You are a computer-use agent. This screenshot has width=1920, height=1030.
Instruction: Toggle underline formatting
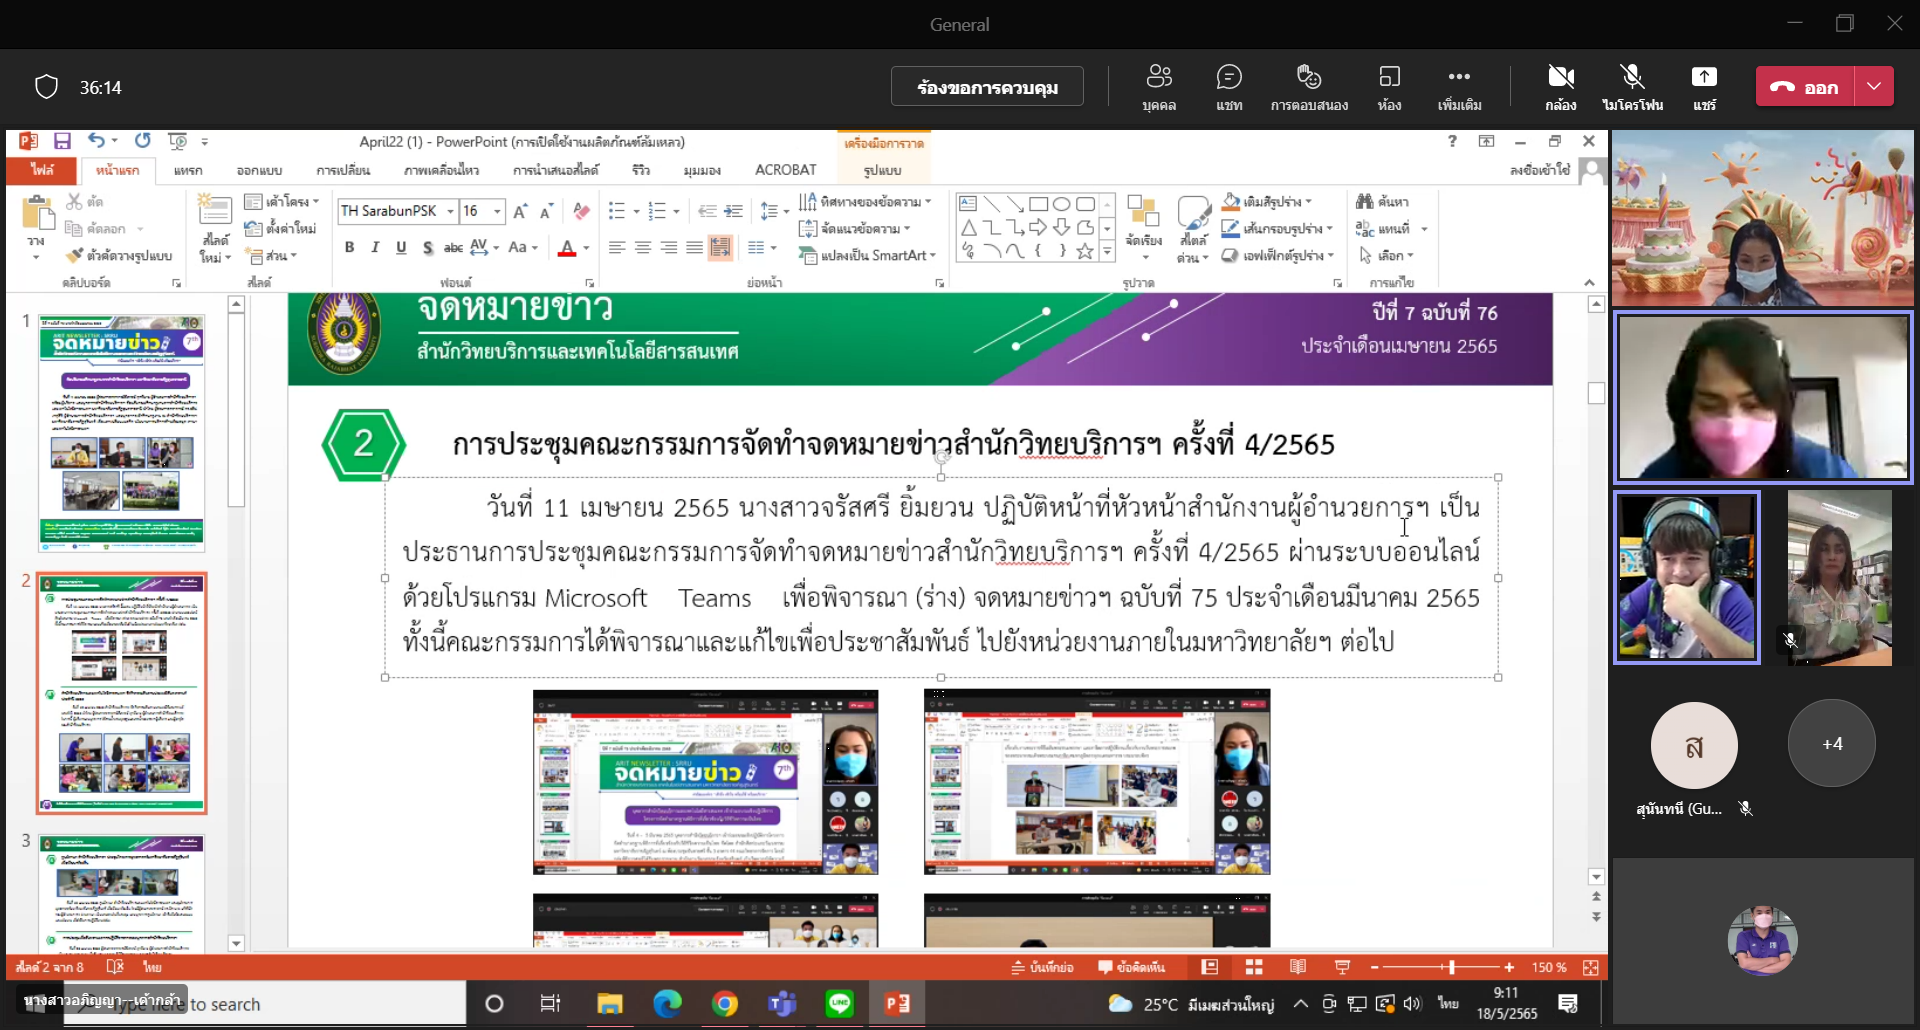point(401,247)
